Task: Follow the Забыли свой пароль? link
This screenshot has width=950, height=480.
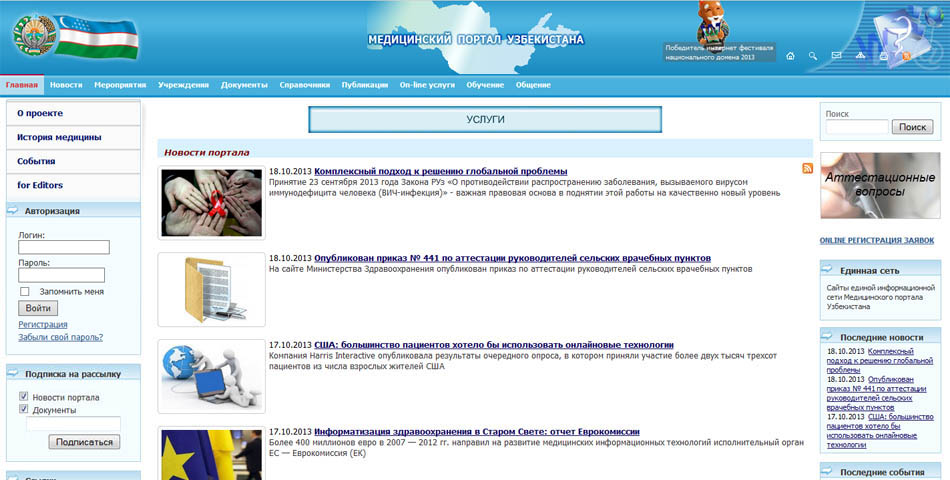Action: point(60,337)
